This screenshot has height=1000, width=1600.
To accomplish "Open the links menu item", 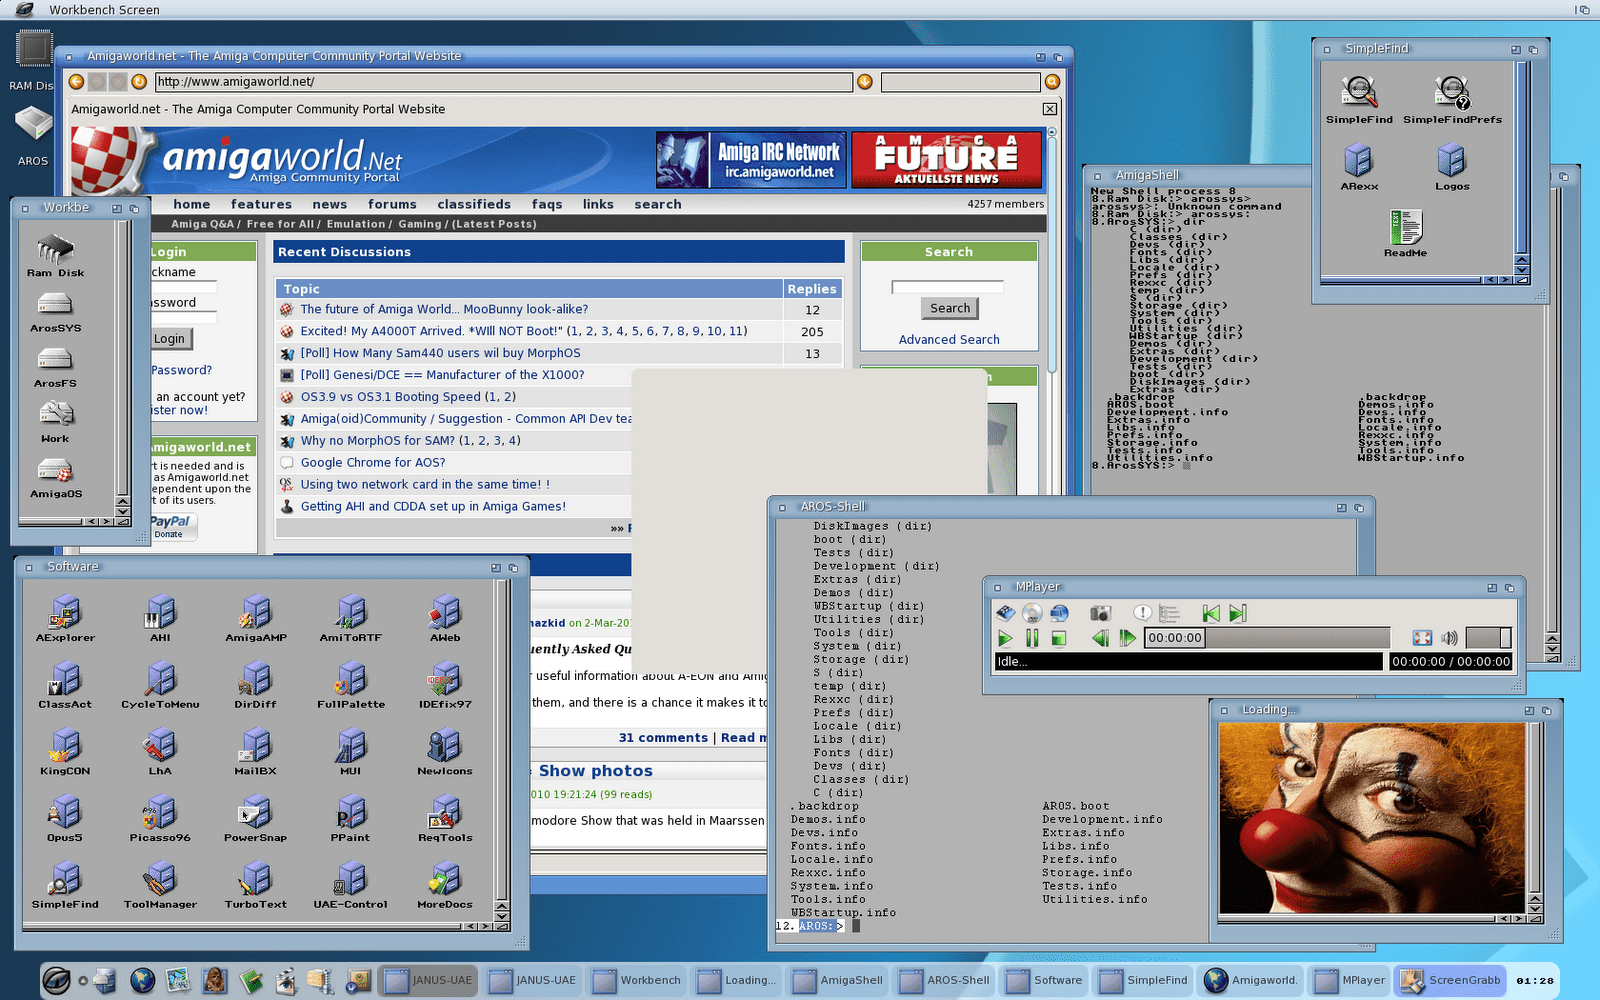I will [598, 204].
